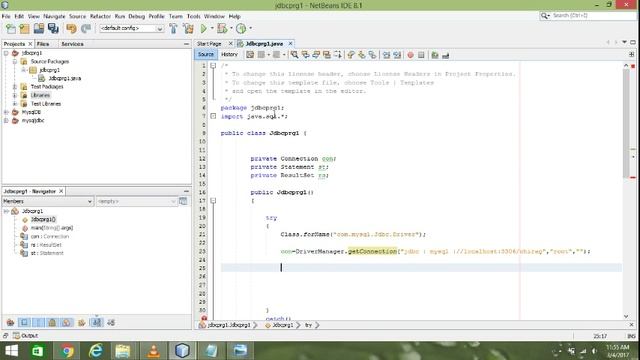Open the Members dropdown in Navigator

click(x=47, y=201)
